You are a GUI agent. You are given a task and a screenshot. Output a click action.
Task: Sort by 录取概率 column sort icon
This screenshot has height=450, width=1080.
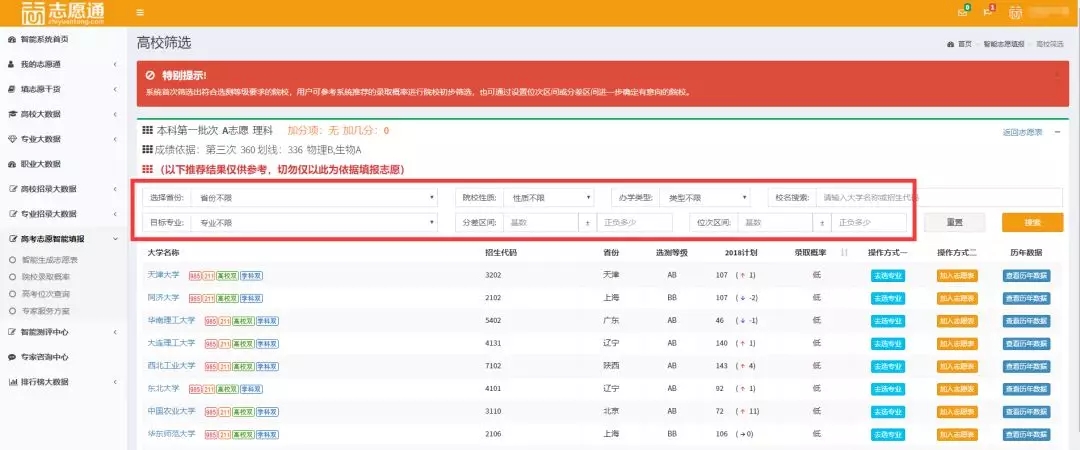[844, 253]
